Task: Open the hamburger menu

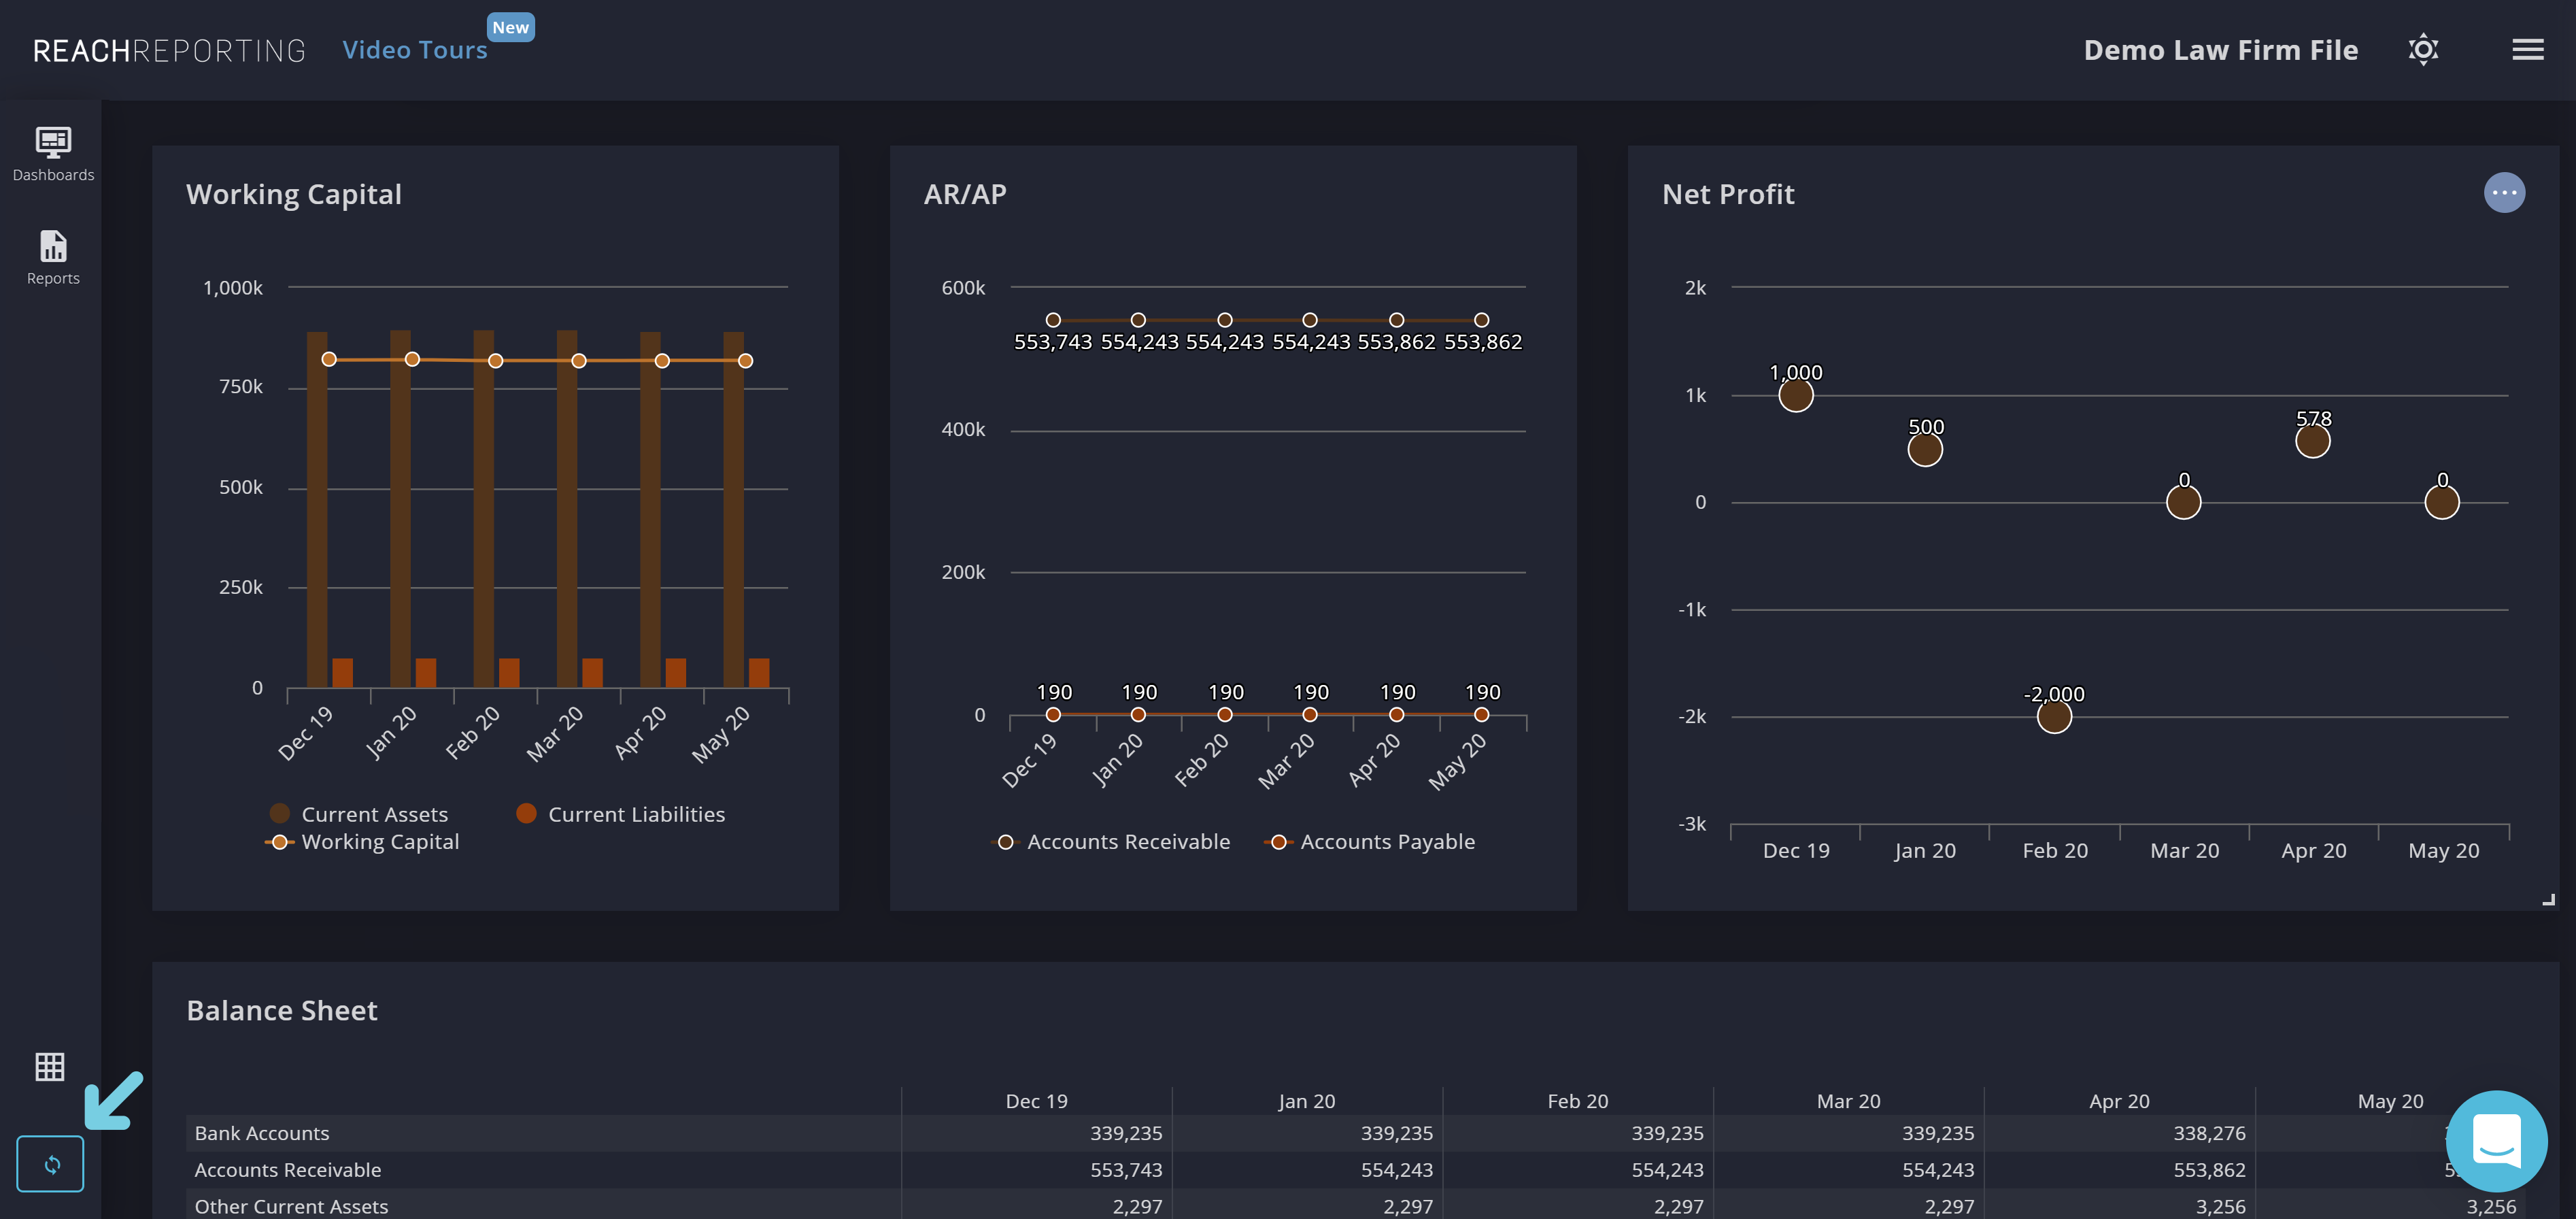Action: [2527, 50]
